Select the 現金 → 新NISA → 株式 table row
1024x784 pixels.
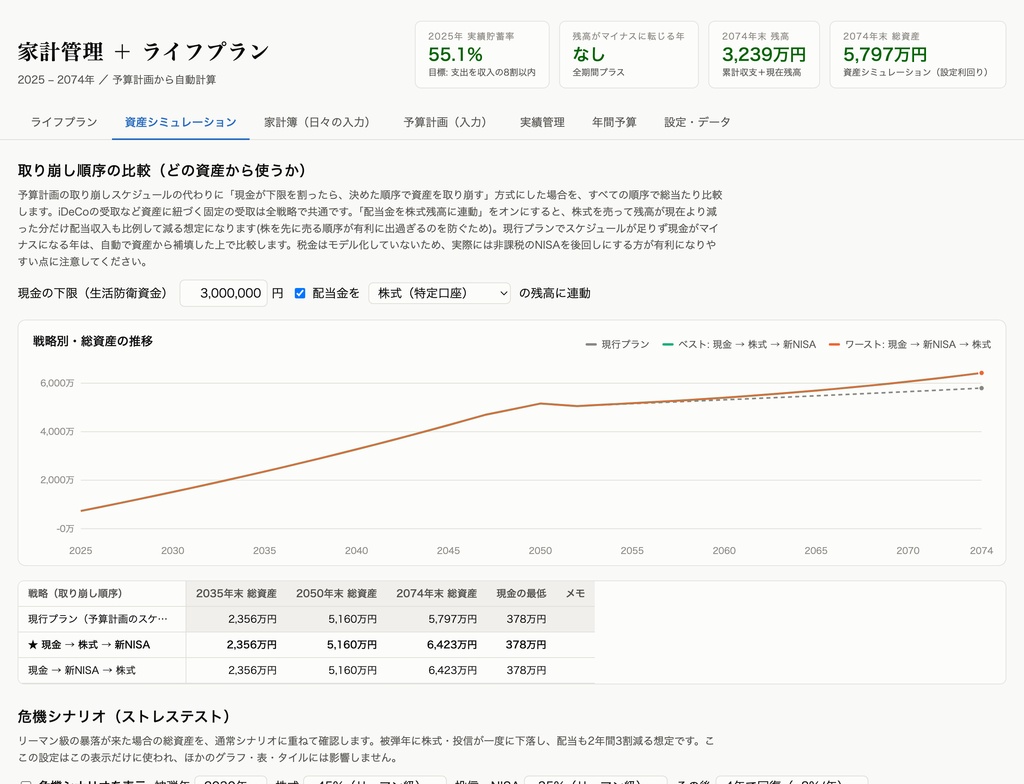tap(306, 670)
